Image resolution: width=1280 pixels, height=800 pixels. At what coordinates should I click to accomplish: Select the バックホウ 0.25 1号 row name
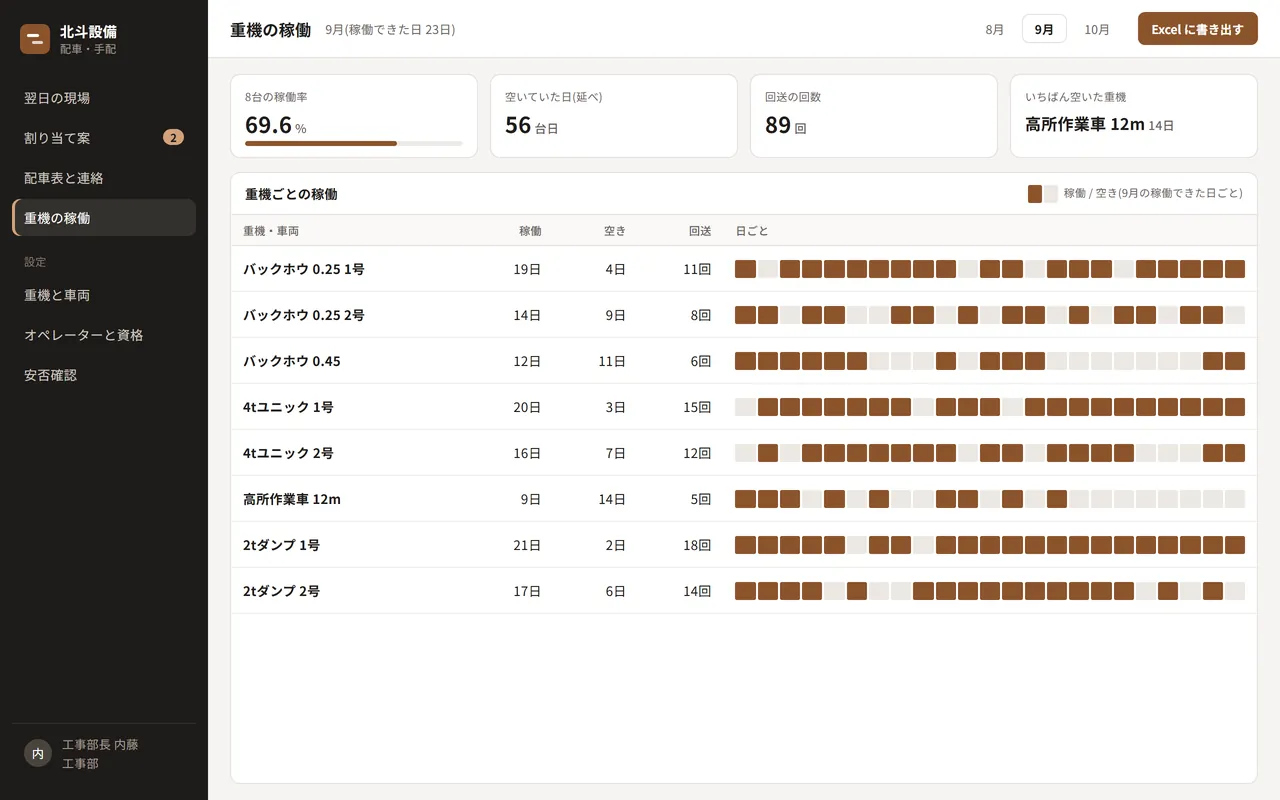[303, 269]
